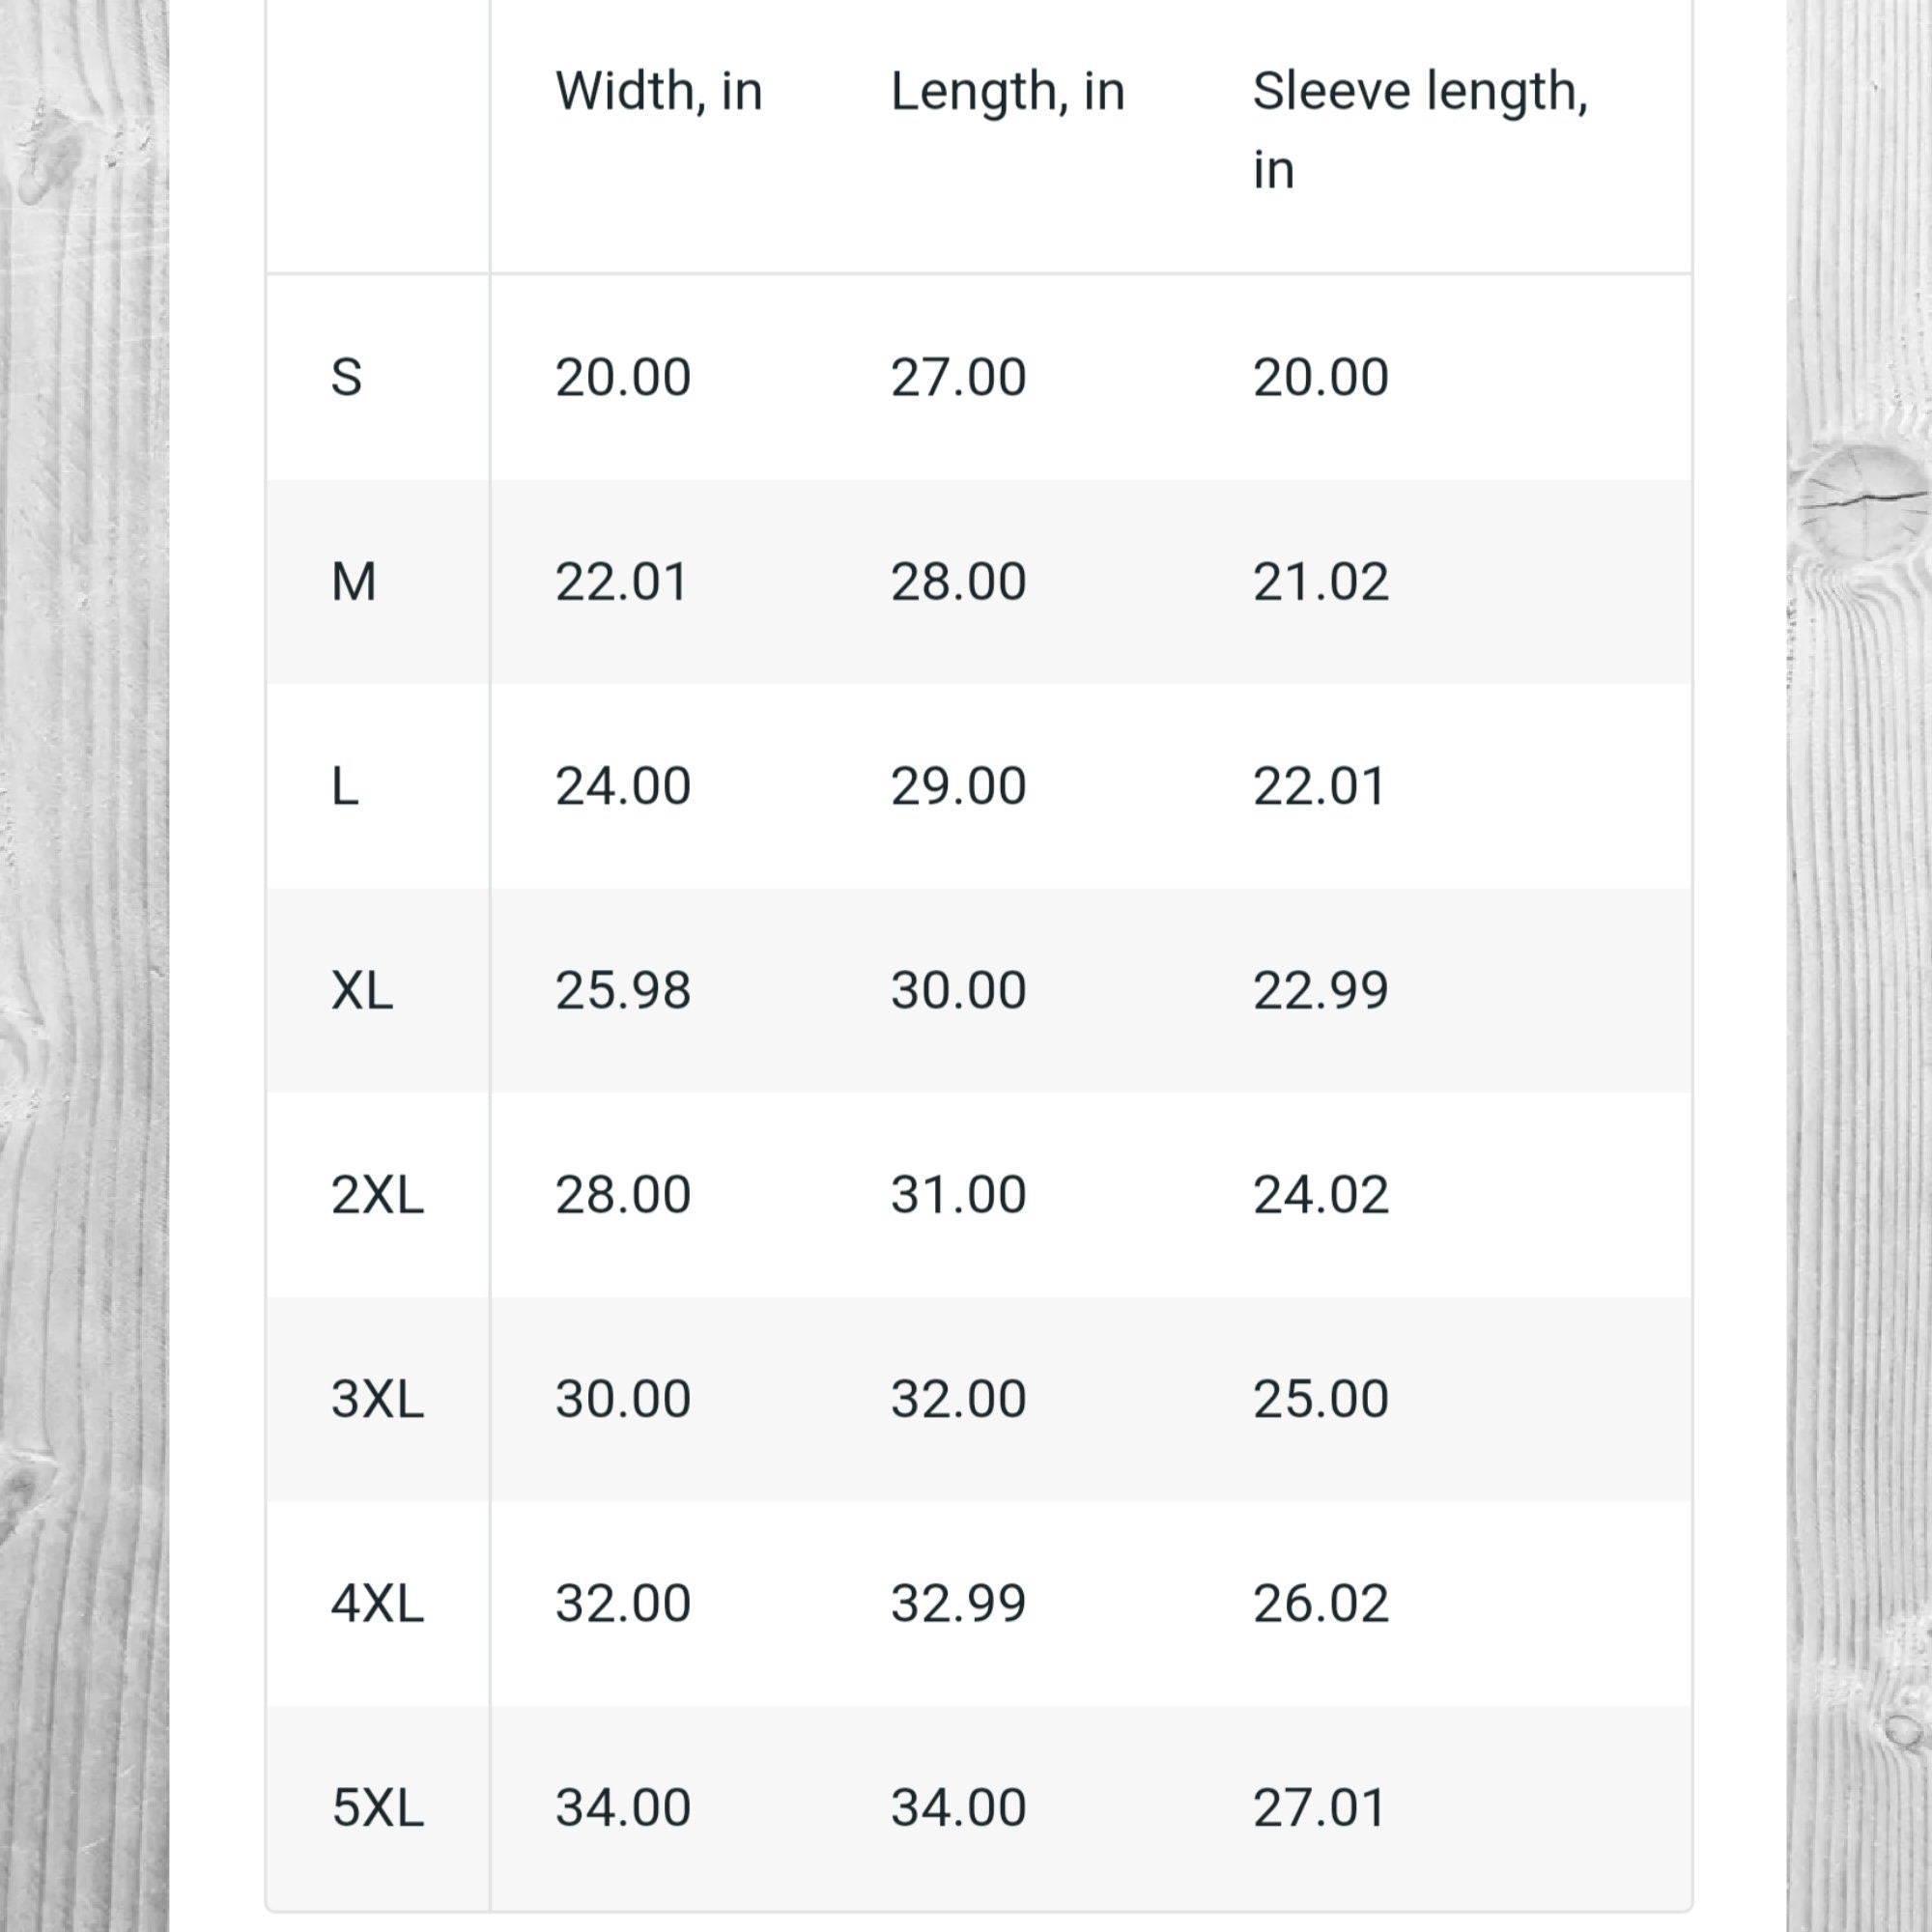
Task: Select the 5XL size row label
Action: [x=378, y=1807]
